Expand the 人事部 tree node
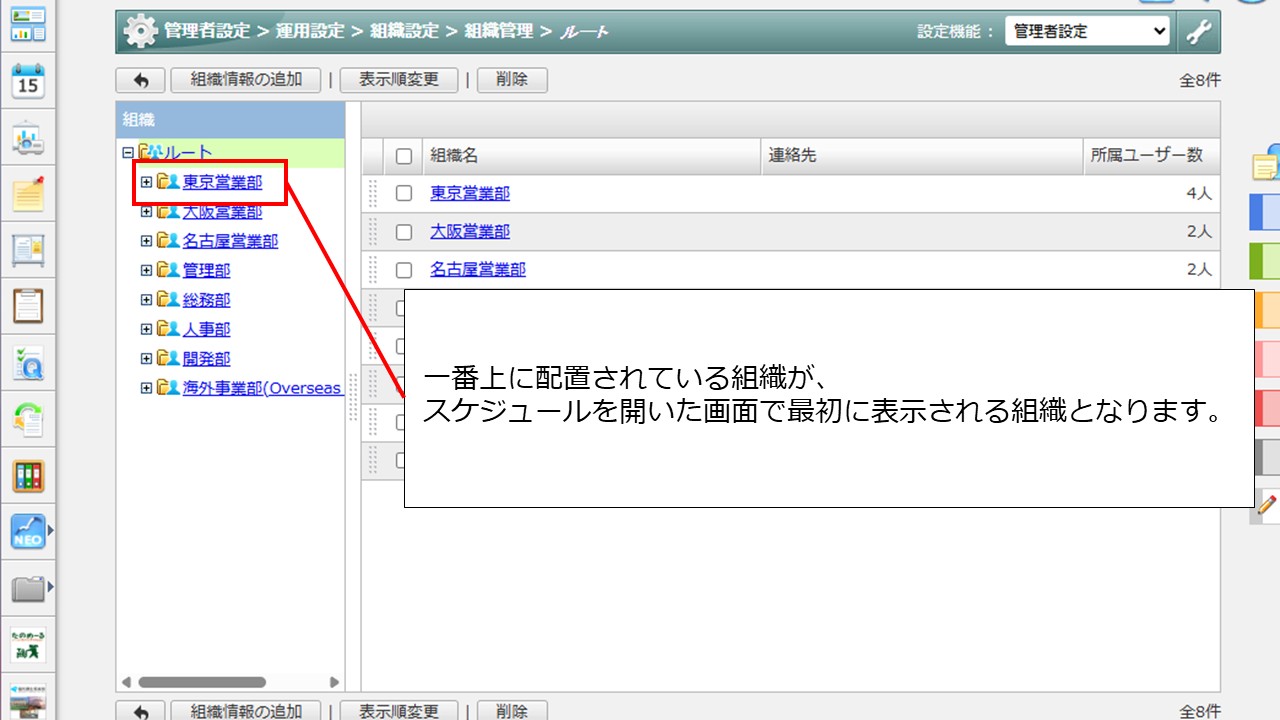Image resolution: width=1280 pixels, height=720 pixels. [146, 329]
